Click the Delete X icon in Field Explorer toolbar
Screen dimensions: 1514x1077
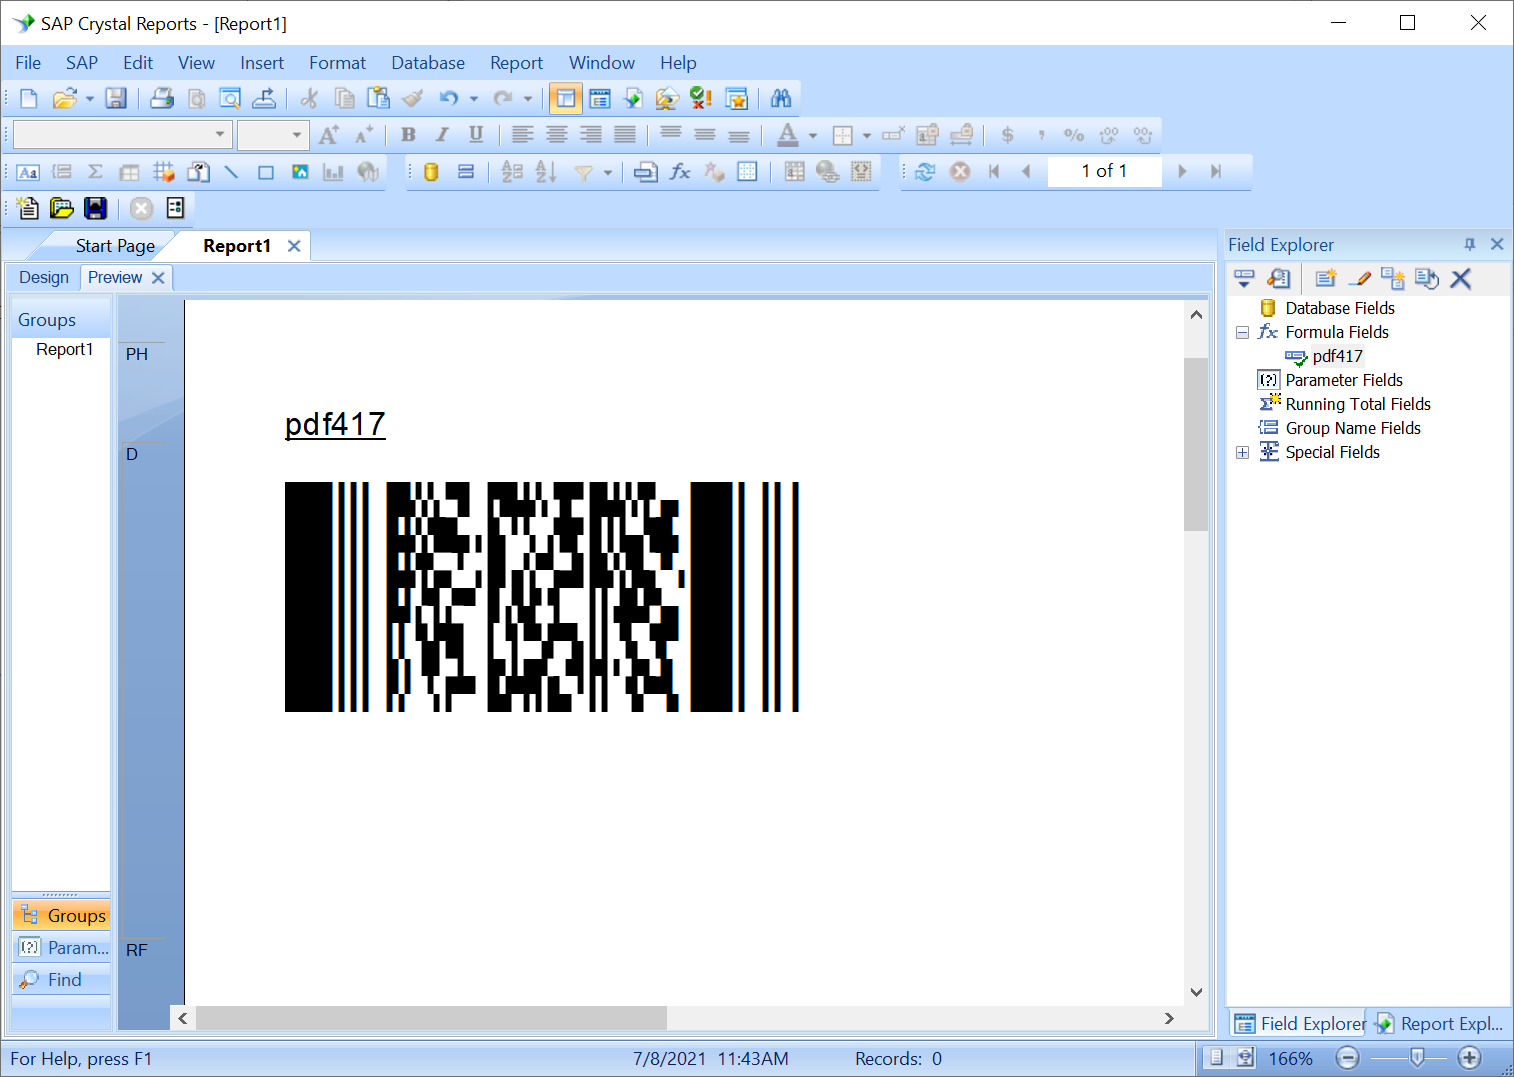click(x=1461, y=279)
